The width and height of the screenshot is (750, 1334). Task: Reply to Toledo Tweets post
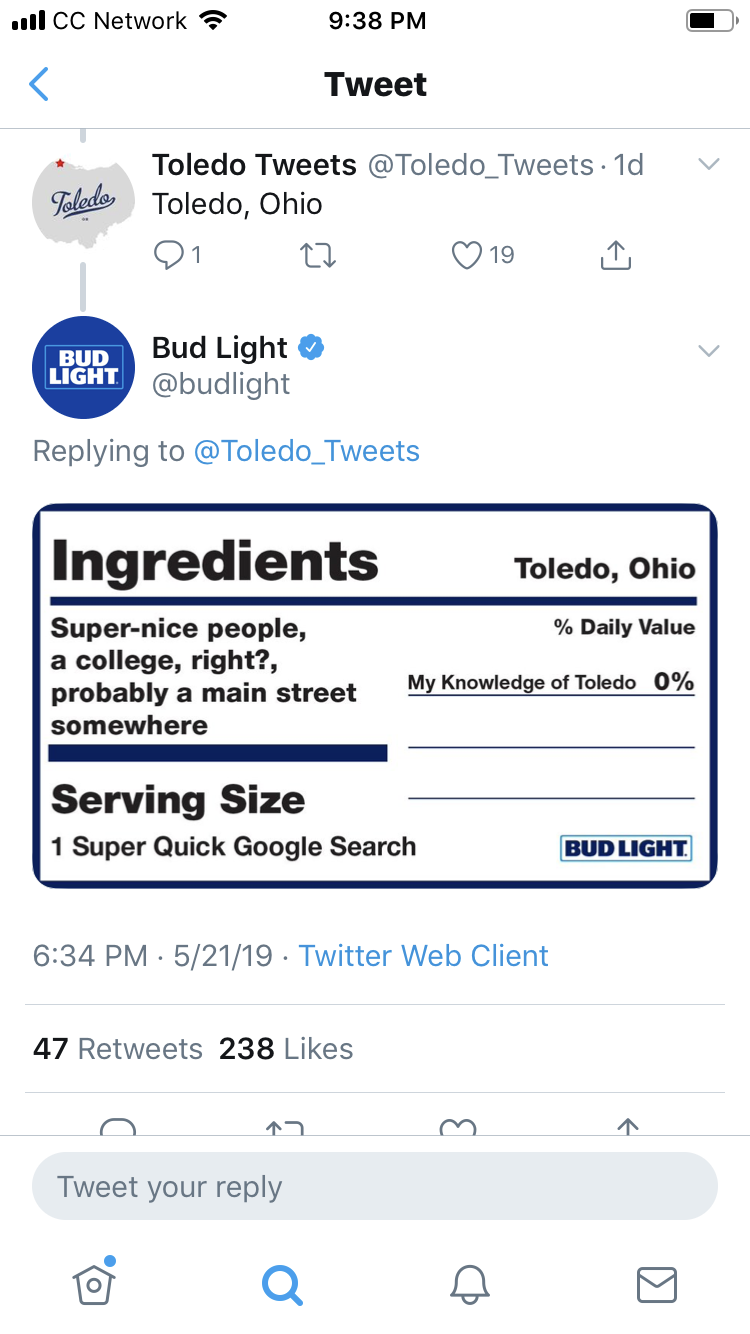tap(168, 256)
